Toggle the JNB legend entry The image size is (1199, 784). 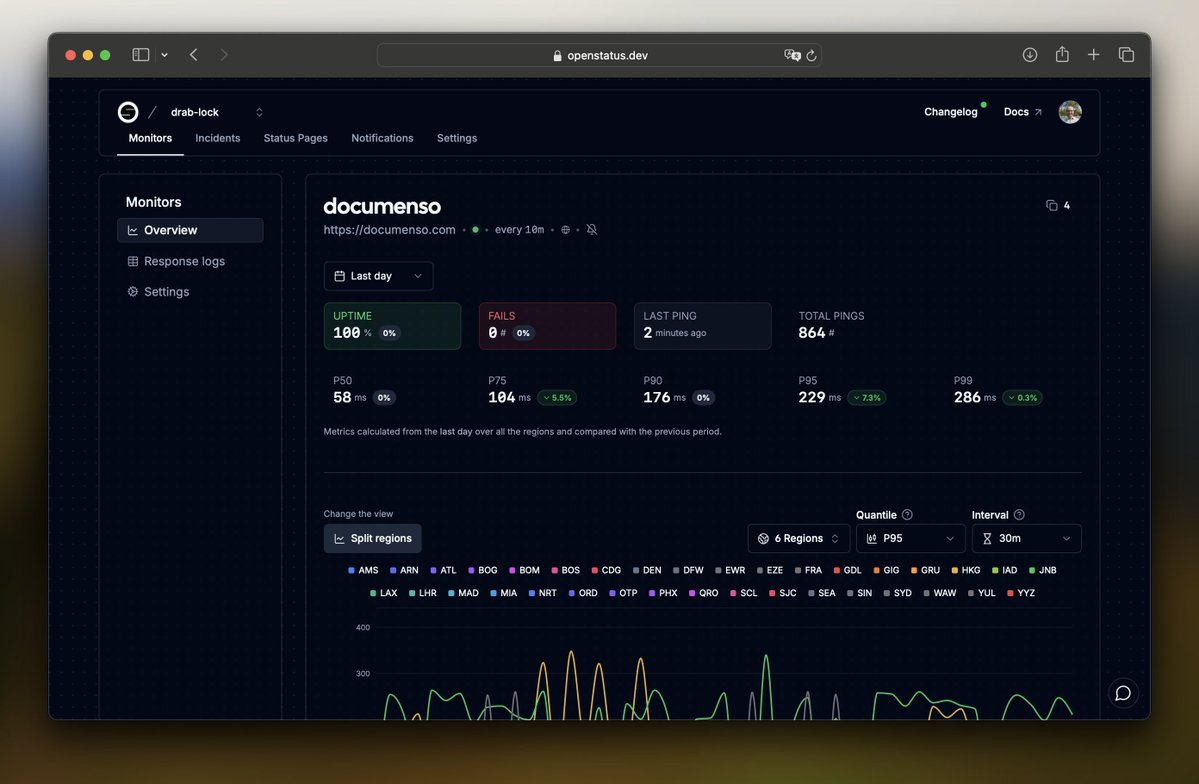[x=1043, y=570]
